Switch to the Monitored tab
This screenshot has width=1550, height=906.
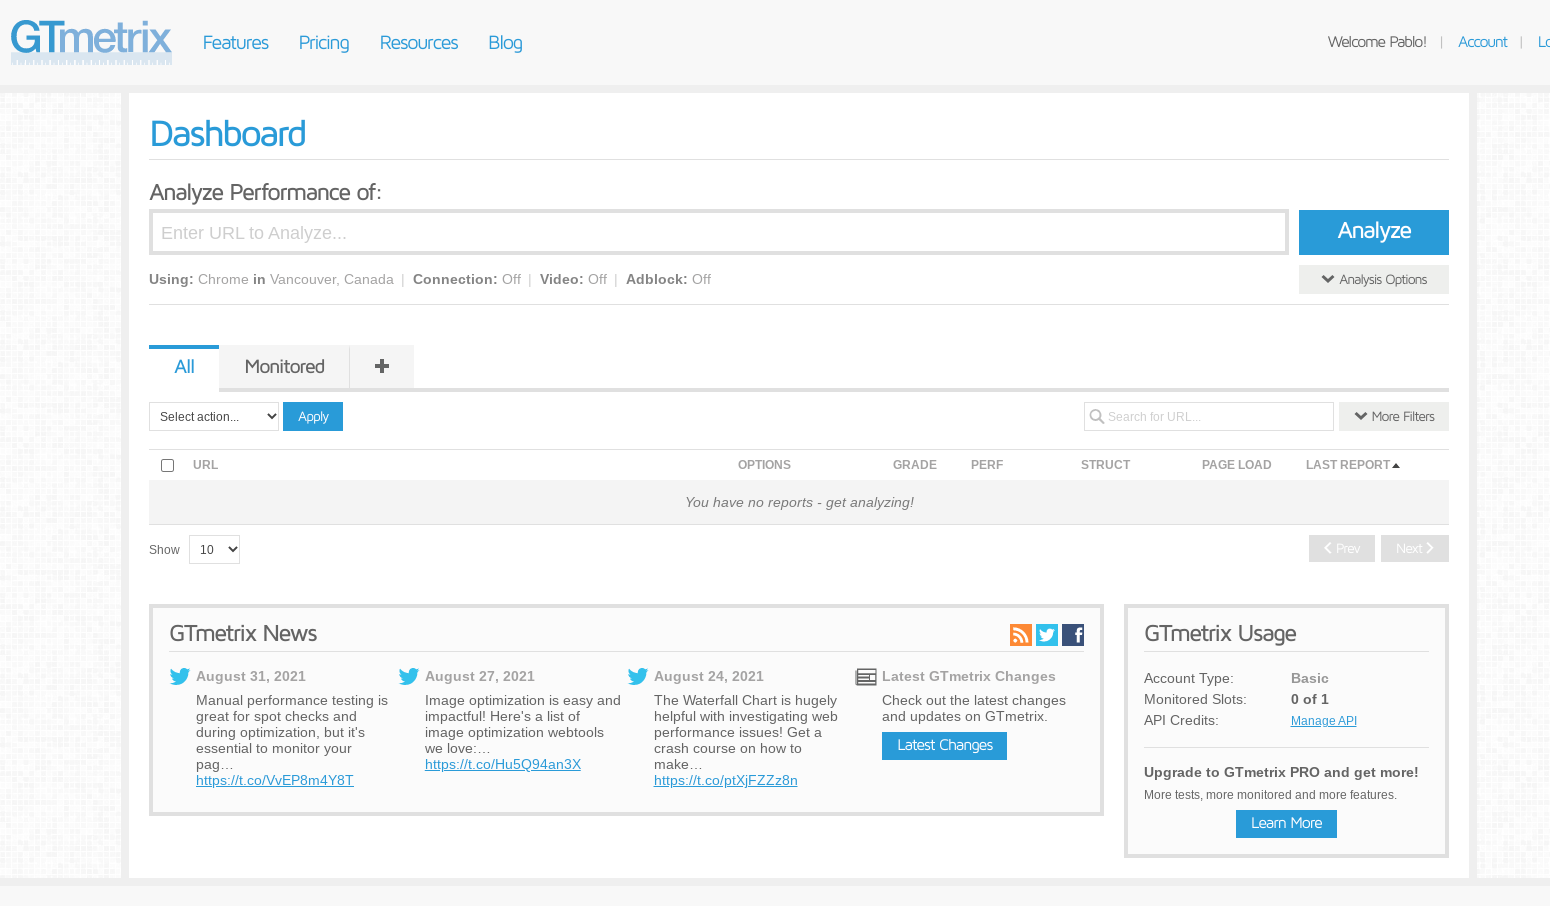pos(284,367)
